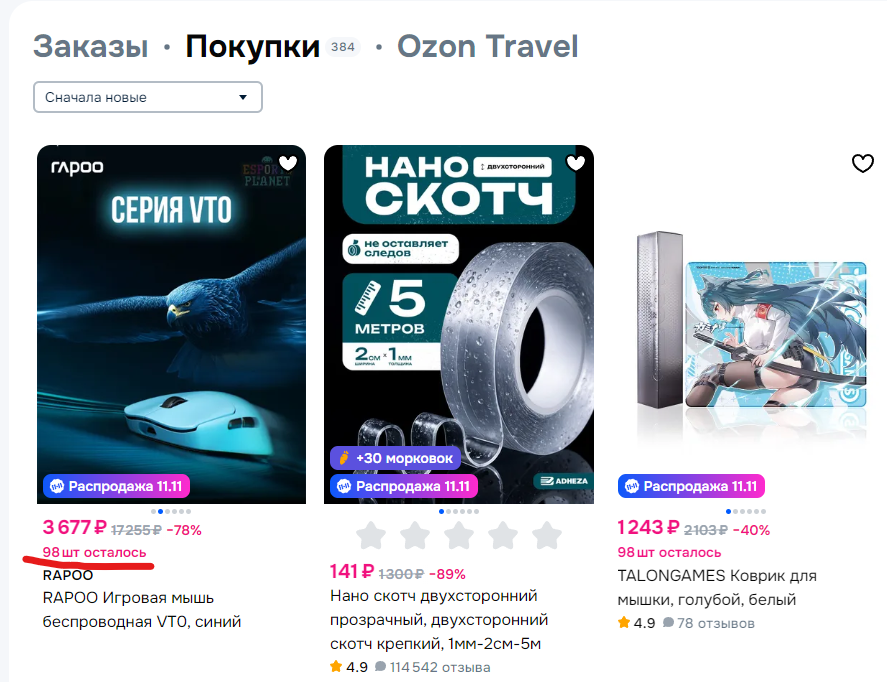Toggle favorite heart on TALONGAMES mousepad card

pyautogui.click(x=863, y=163)
